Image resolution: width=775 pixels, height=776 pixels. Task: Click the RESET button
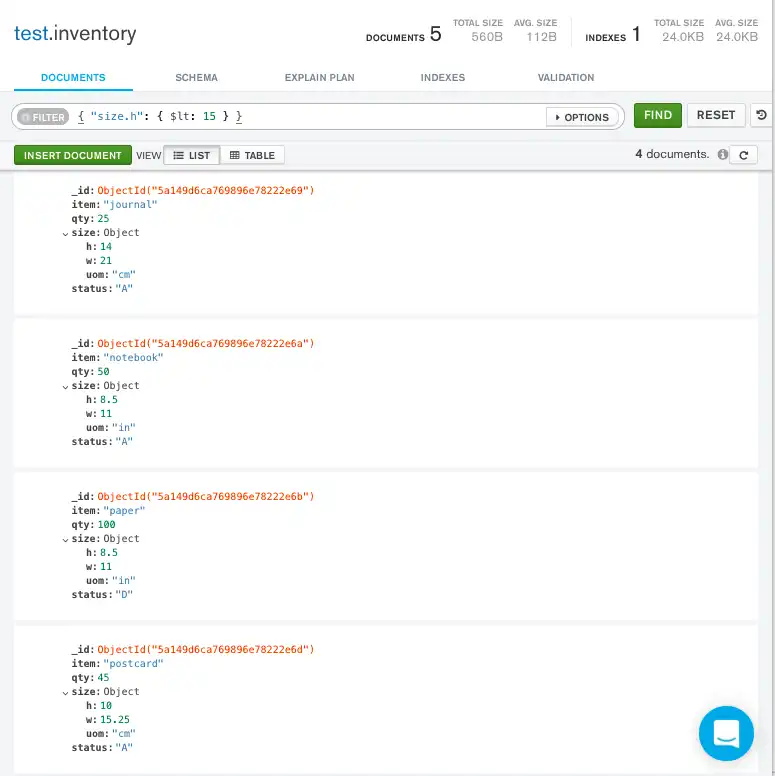(716, 115)
